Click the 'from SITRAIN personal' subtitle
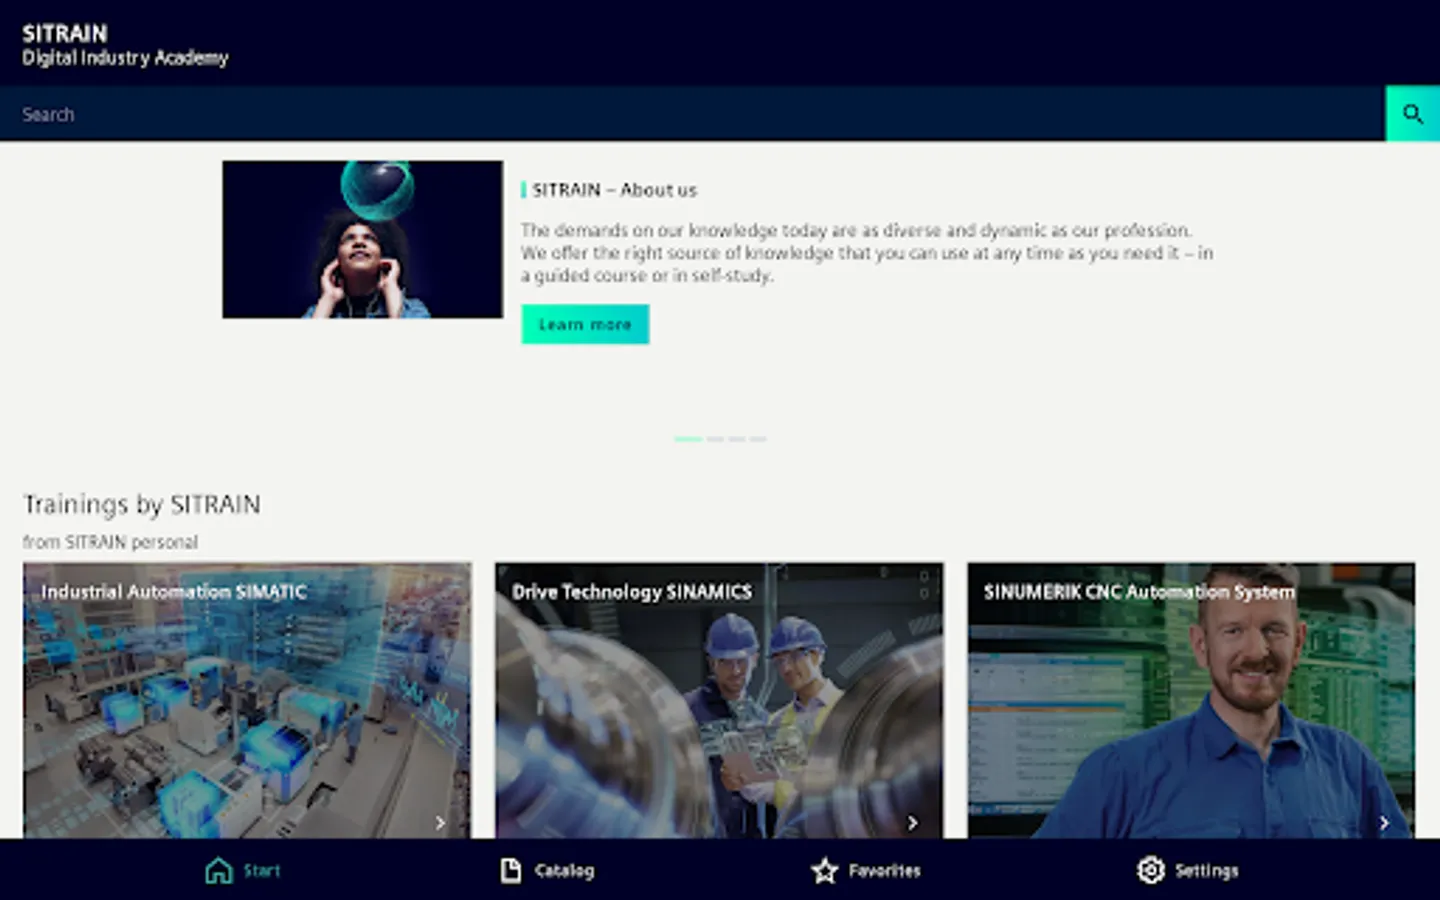This screenshot has width=1440, height=900. click(x=110, y=542)
